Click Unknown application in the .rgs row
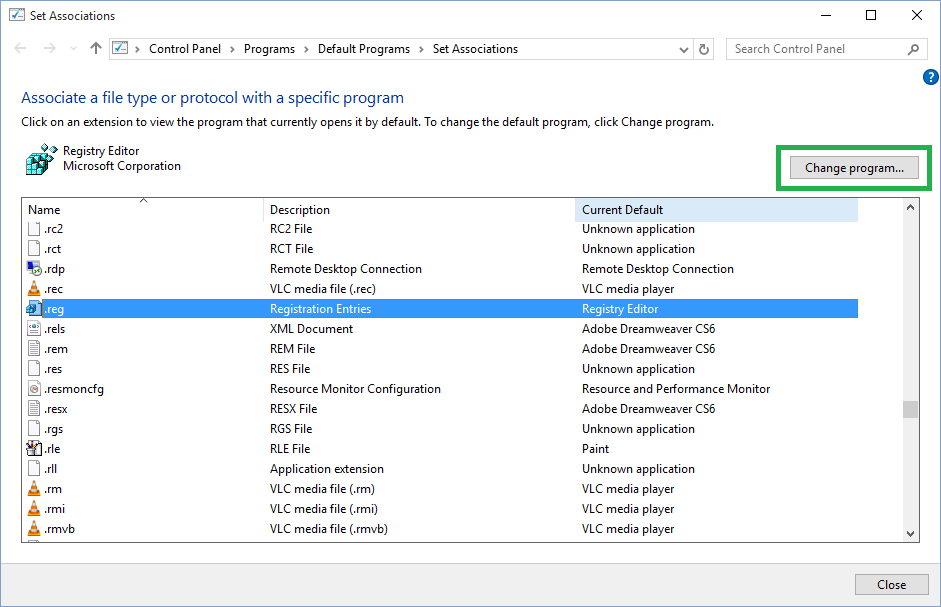941x607 pixels. (639, 429)
